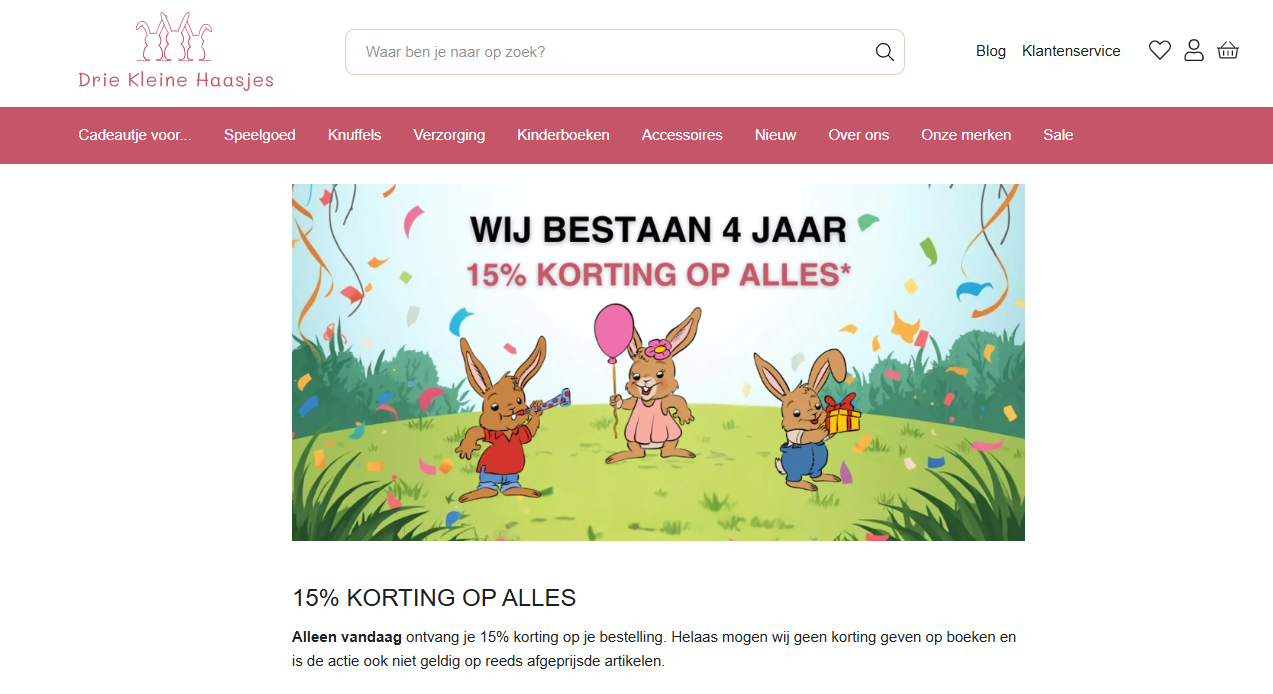The height and width of the screenshot is (694, 1273).
Task: Click the anniversary celebration banner image
Action: pos(658,362)
